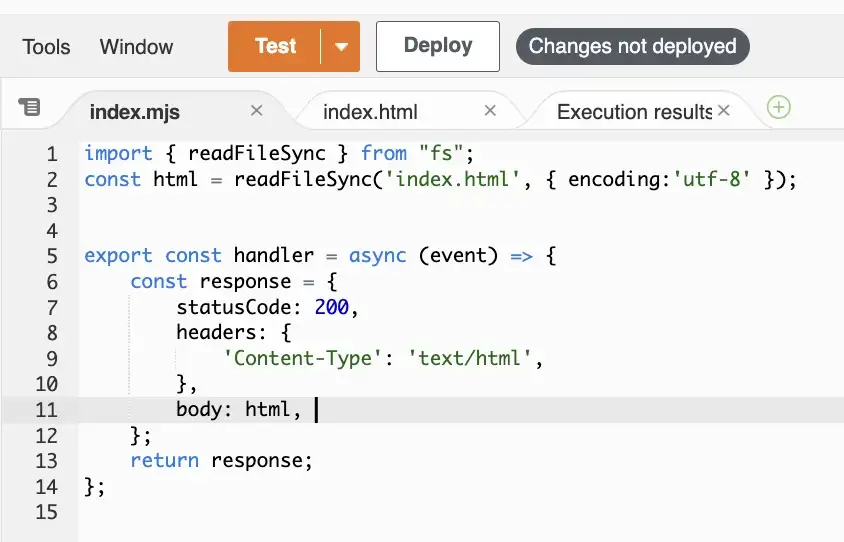Close the index.html tab
Viewport: 844px width, 542px height.
490,110
